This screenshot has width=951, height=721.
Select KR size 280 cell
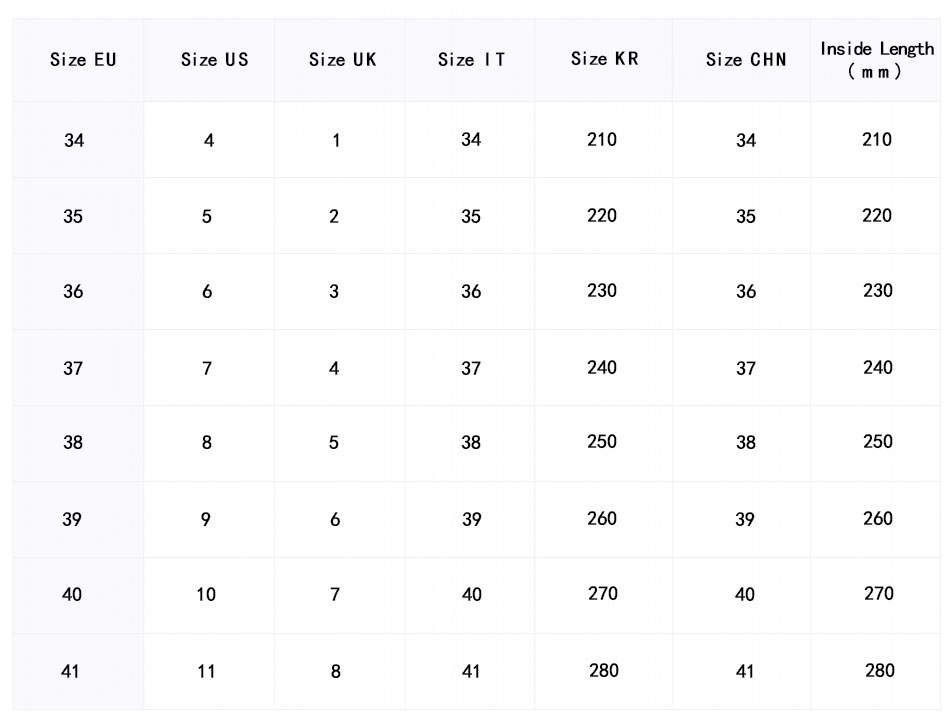click(x=604, y=671)
